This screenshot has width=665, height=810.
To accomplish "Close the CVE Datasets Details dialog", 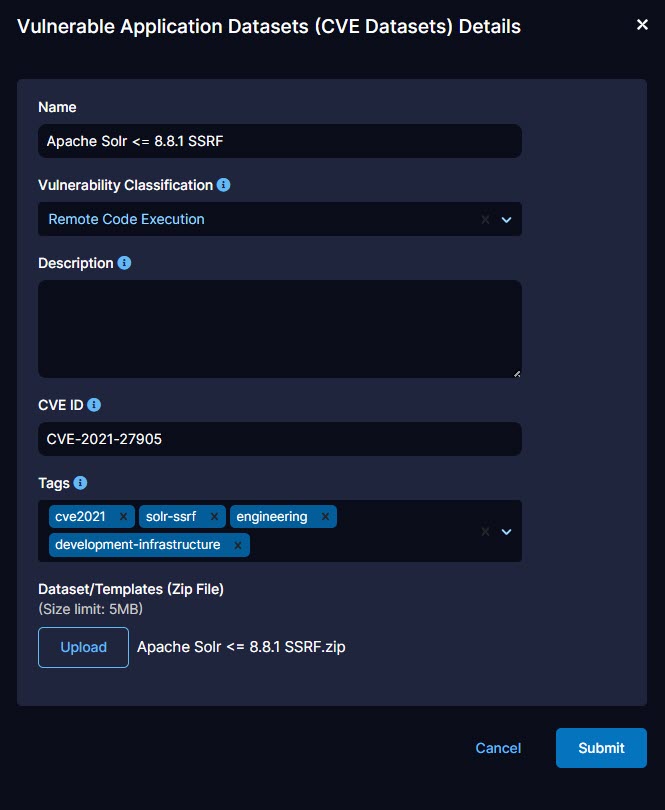I will pos(642,25).
